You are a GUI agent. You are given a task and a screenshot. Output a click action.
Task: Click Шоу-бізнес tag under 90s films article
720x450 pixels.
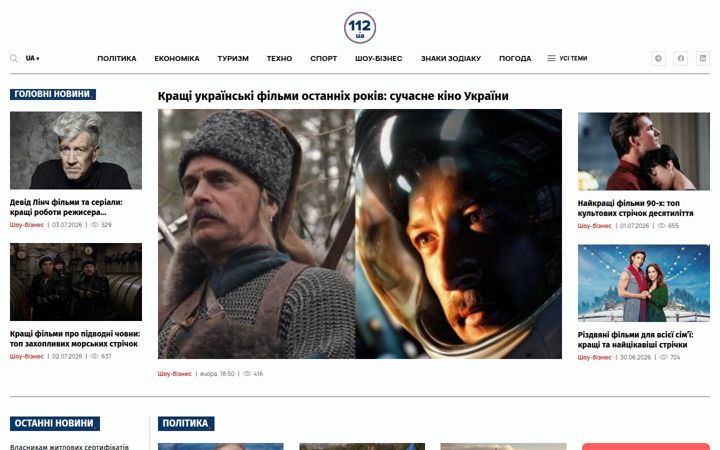[595, 226]
